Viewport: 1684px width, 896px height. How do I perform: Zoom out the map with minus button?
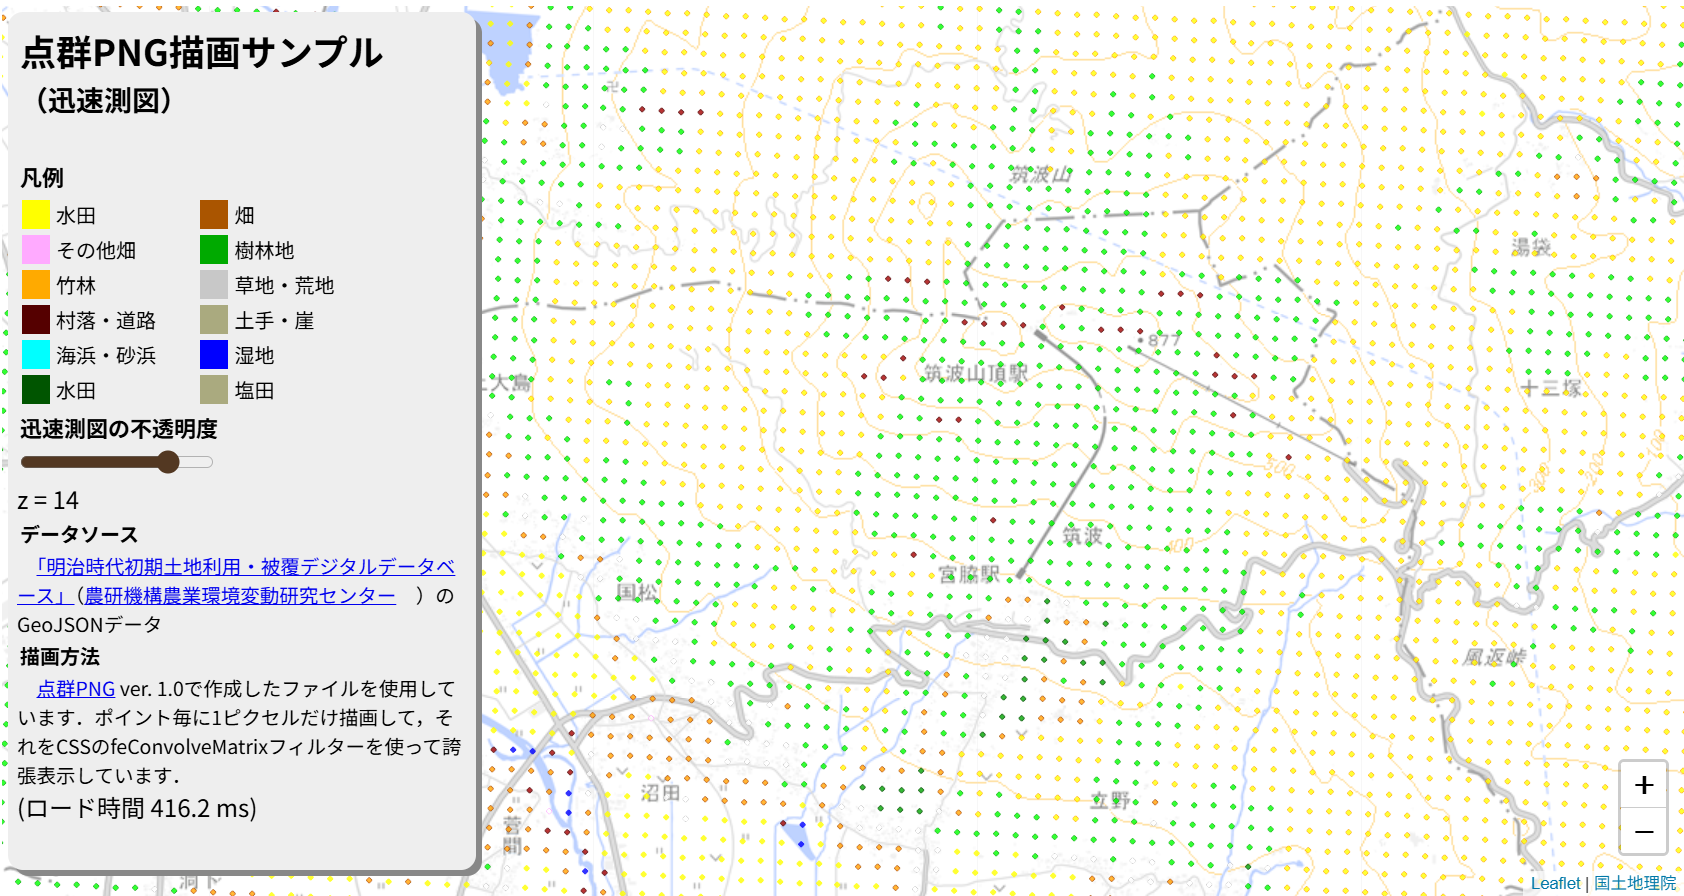[x=1643, y=831]
